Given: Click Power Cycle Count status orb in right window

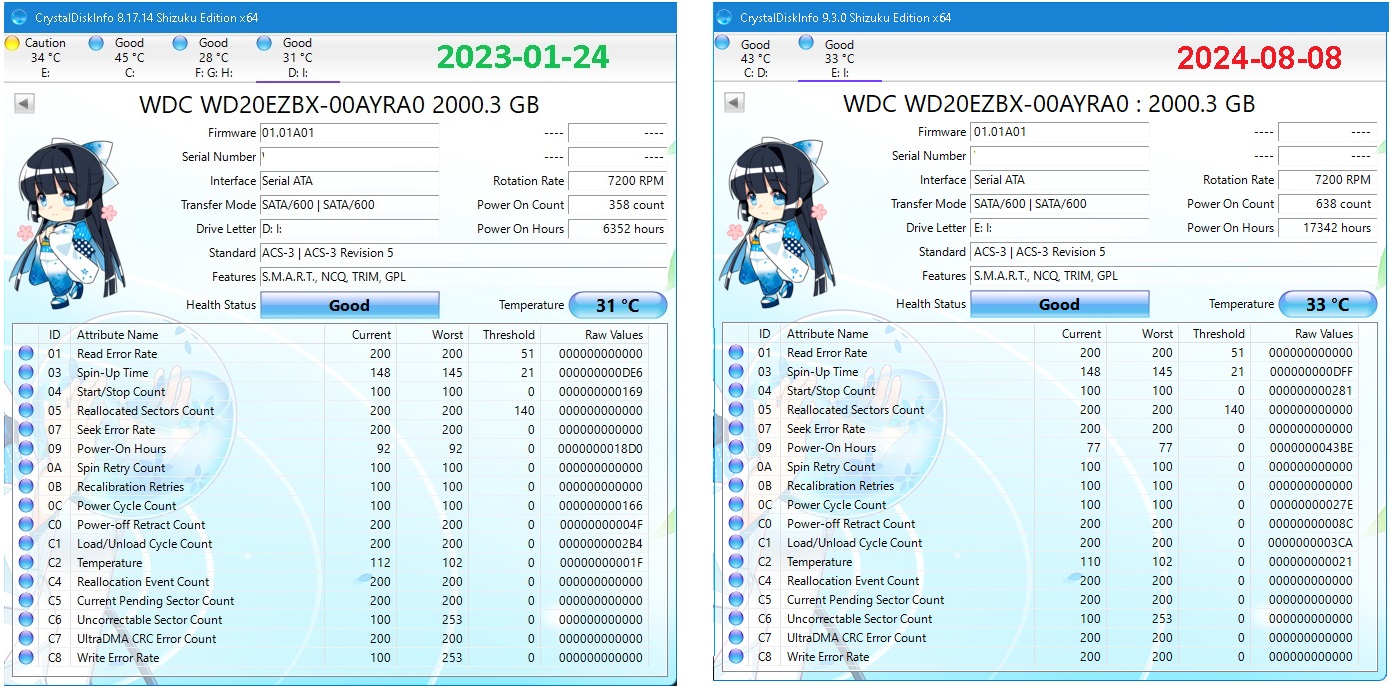Looking at the screenshot, I should tap(736, 505).
